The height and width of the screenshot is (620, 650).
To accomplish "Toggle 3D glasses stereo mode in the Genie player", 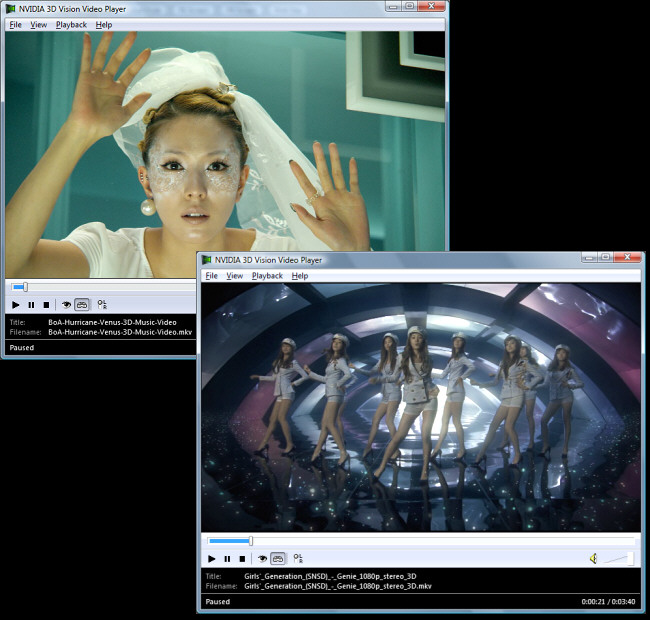I will coord(278,559).
